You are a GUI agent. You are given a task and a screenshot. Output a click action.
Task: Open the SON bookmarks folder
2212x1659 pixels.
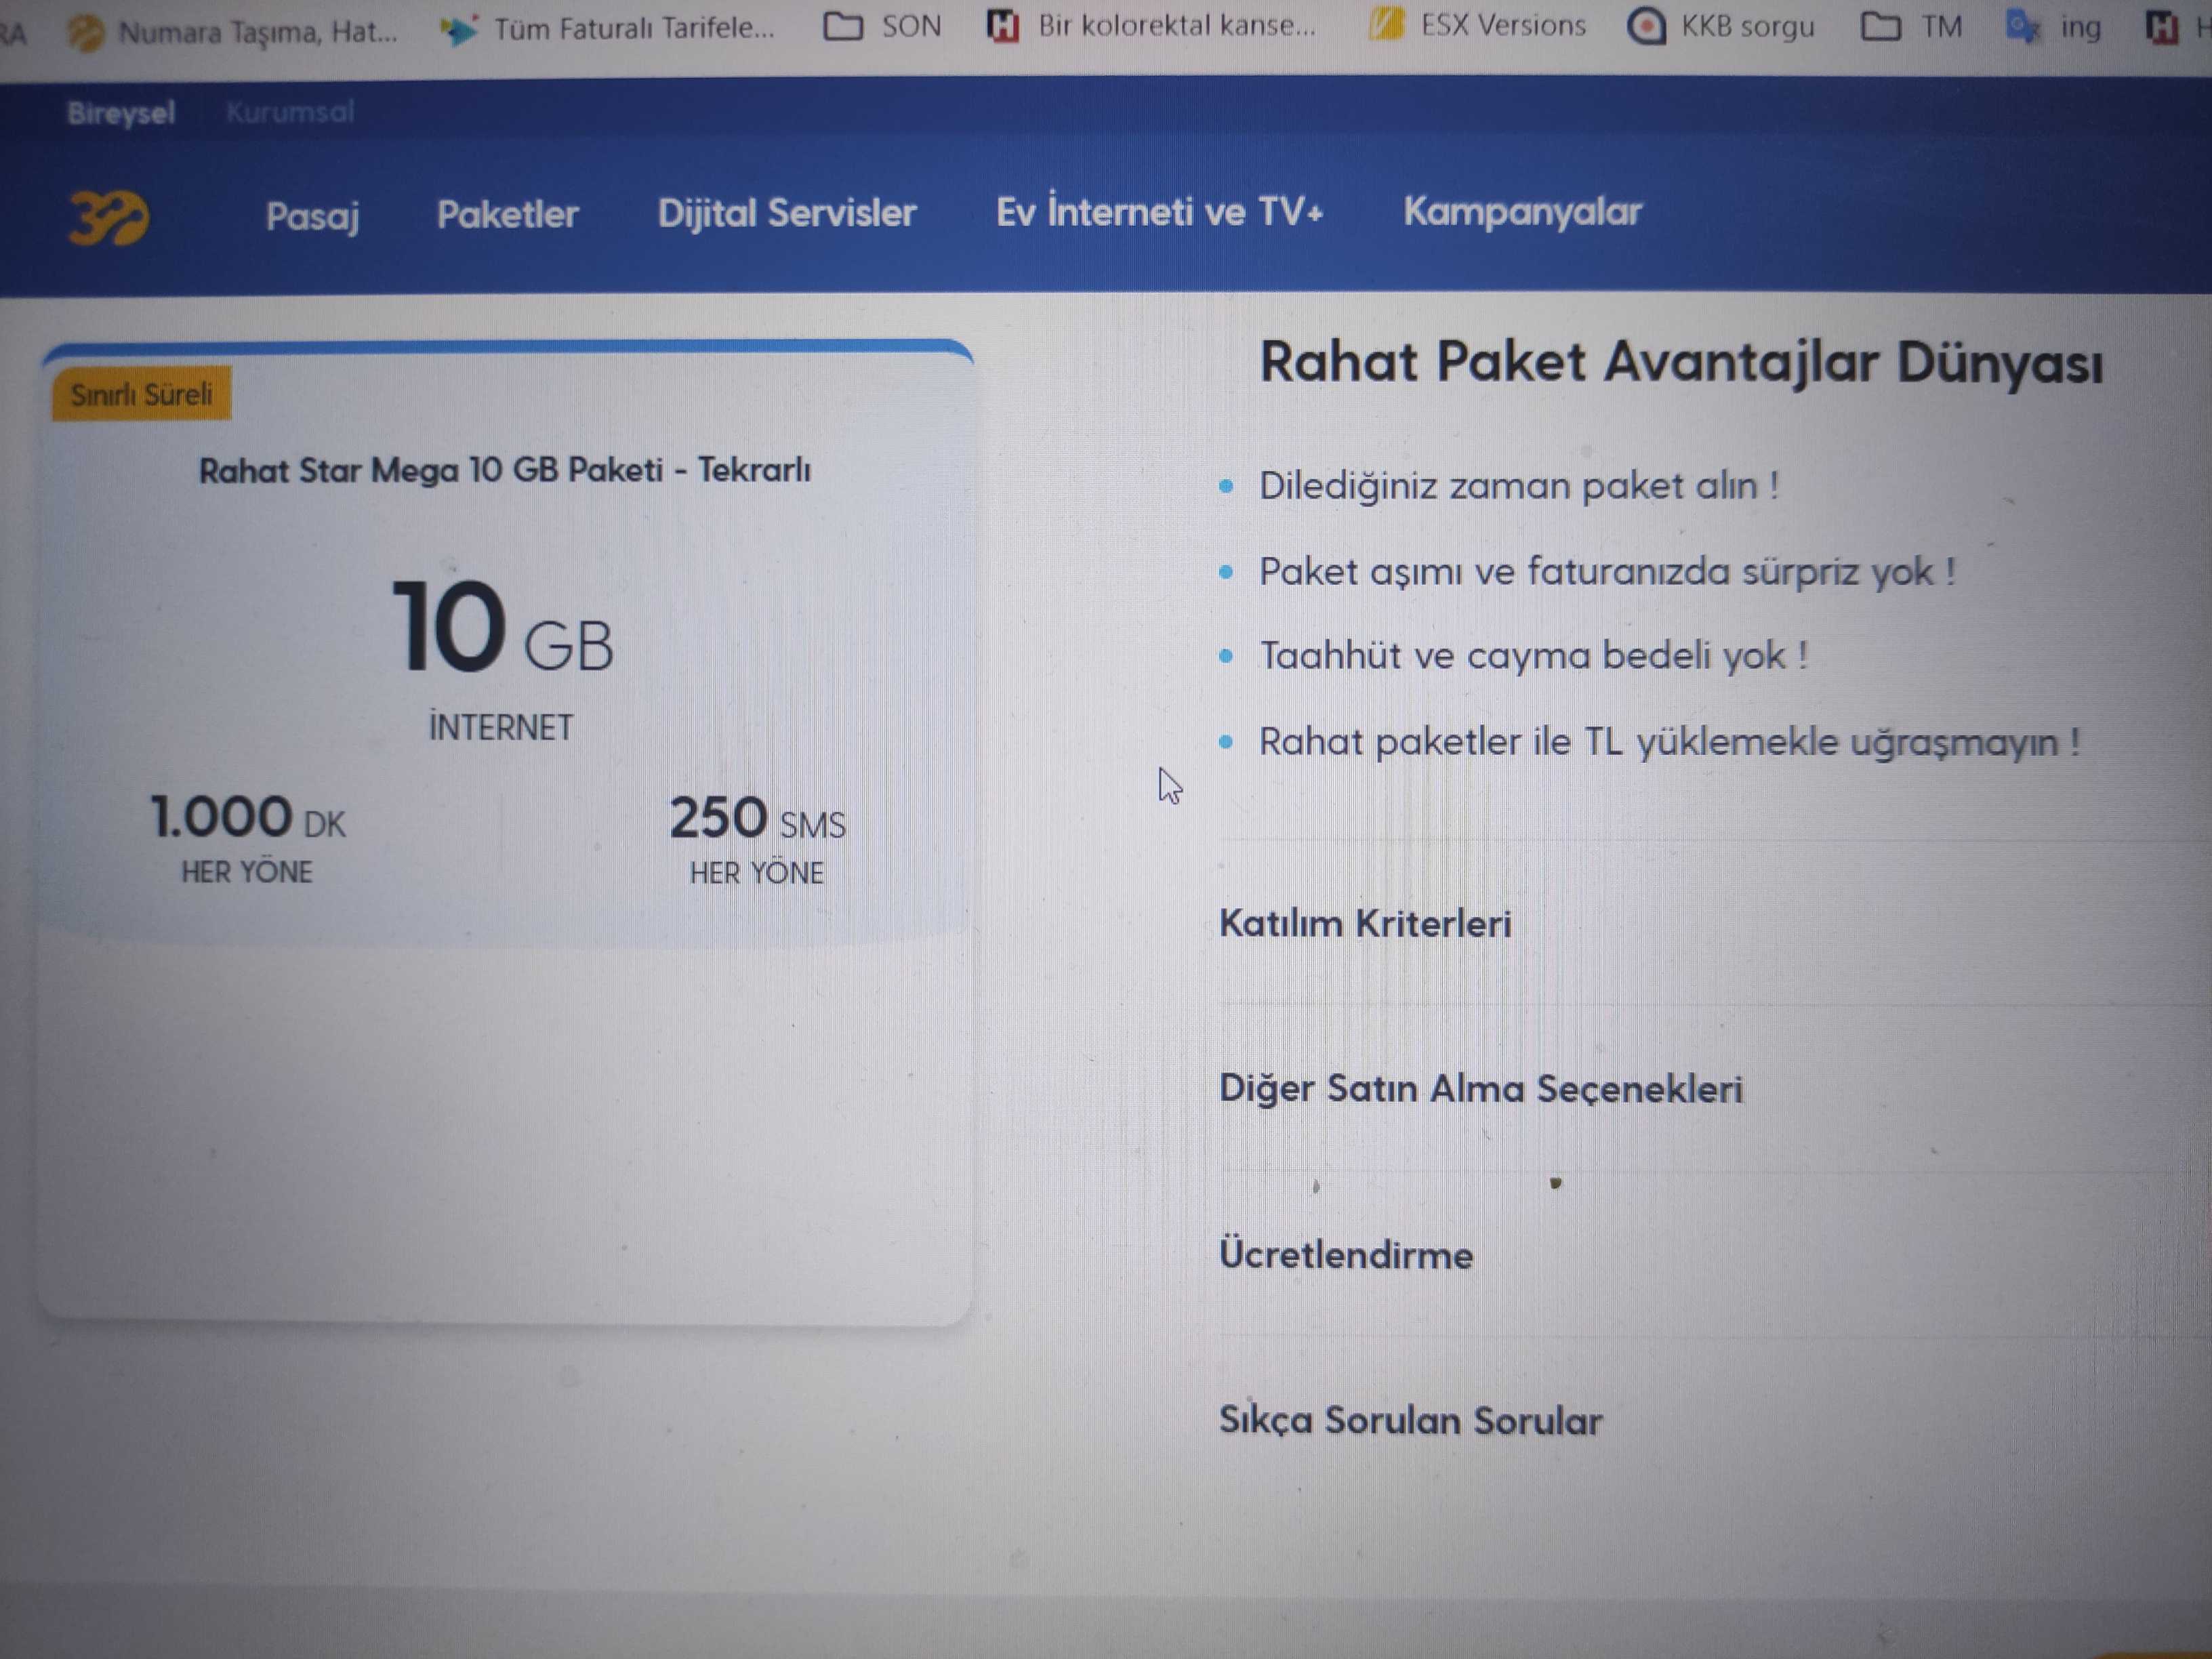[x=882, y=26]
